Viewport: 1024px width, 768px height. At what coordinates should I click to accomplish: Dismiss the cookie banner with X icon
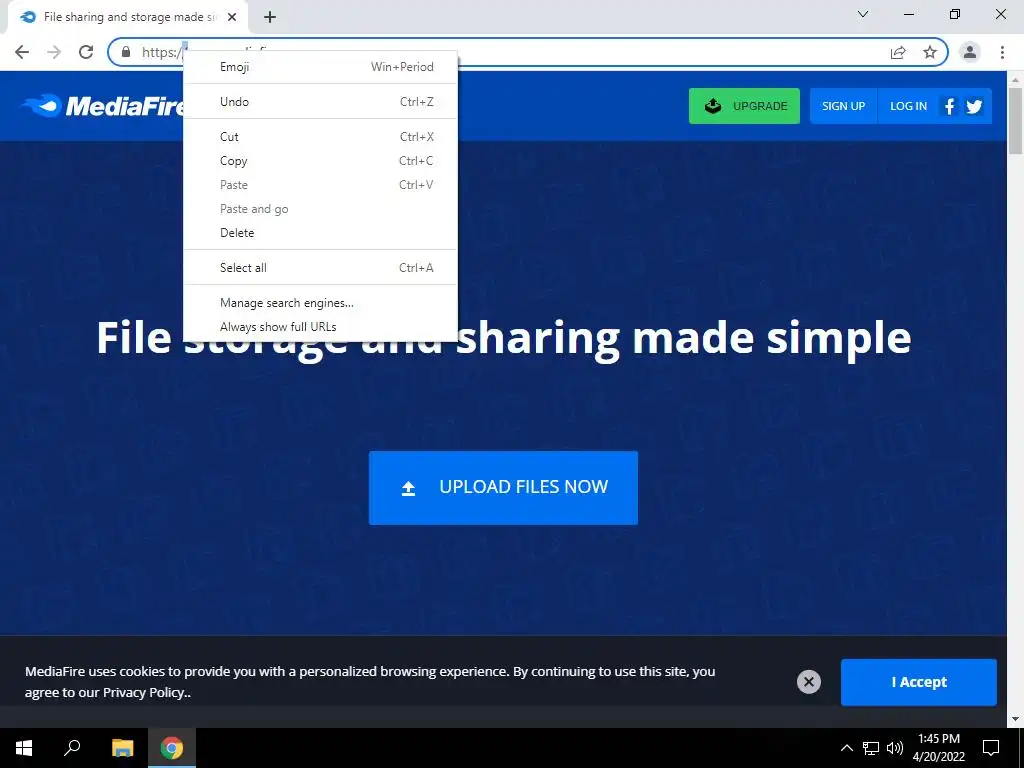[x=808, y=682]
